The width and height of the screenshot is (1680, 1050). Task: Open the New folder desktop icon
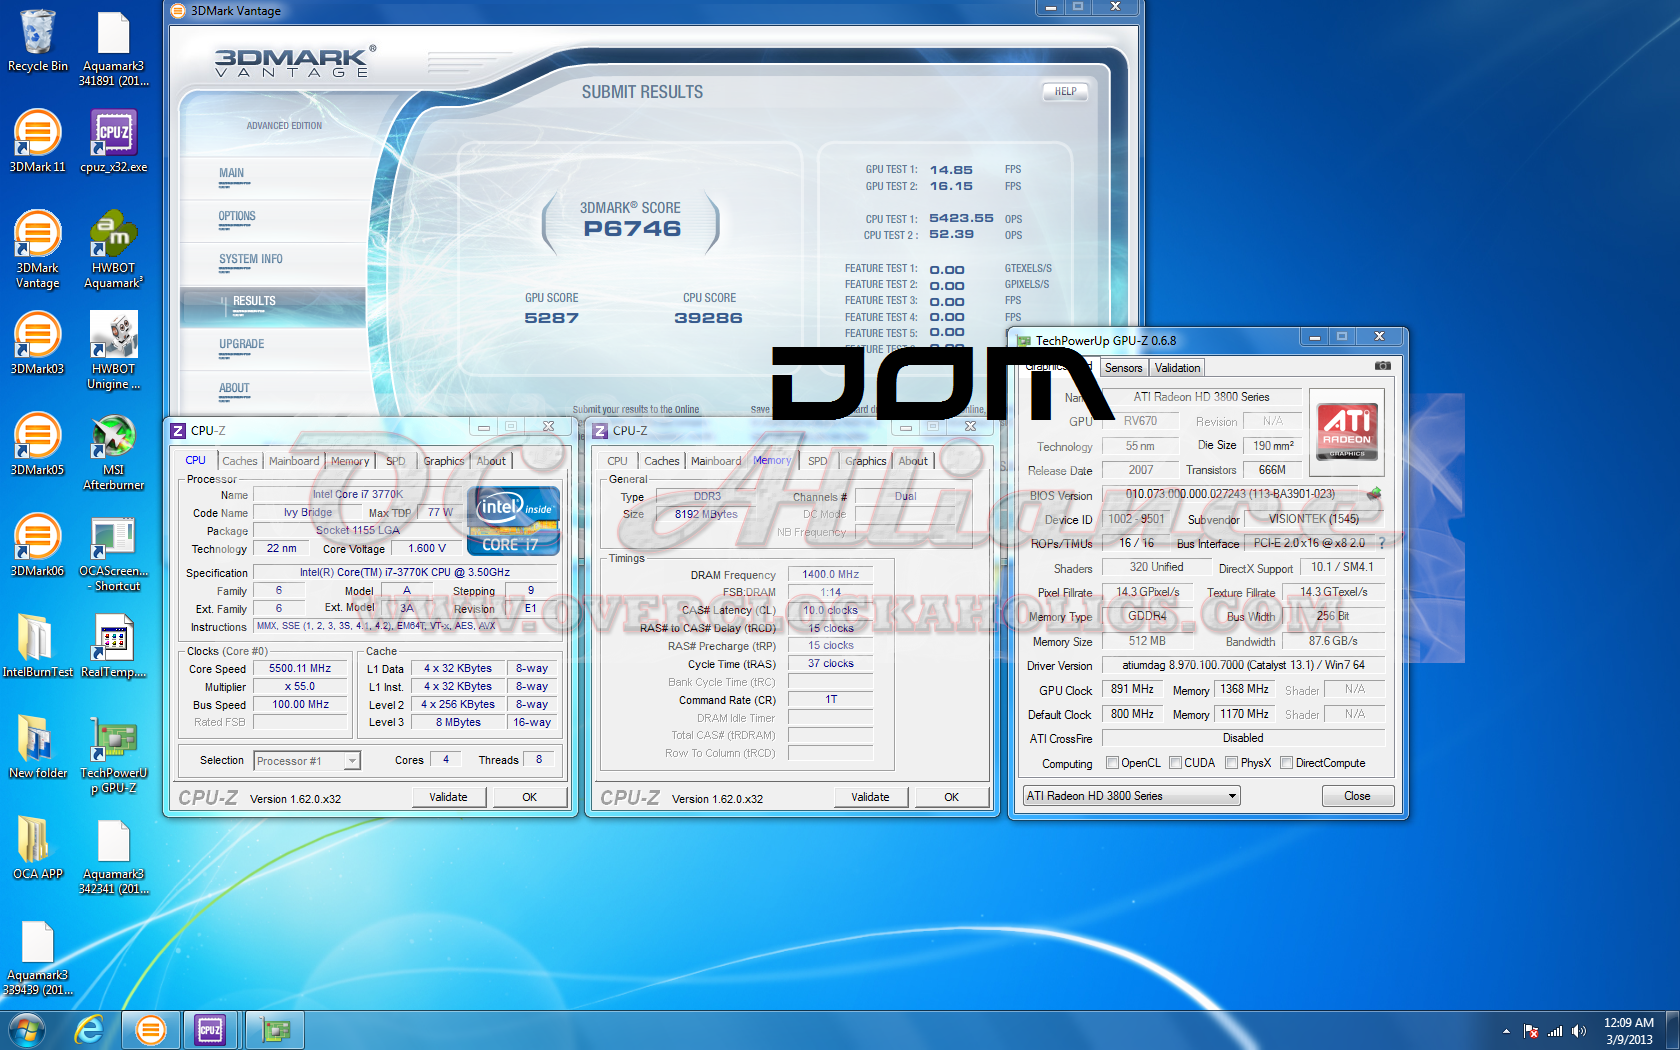38,748
